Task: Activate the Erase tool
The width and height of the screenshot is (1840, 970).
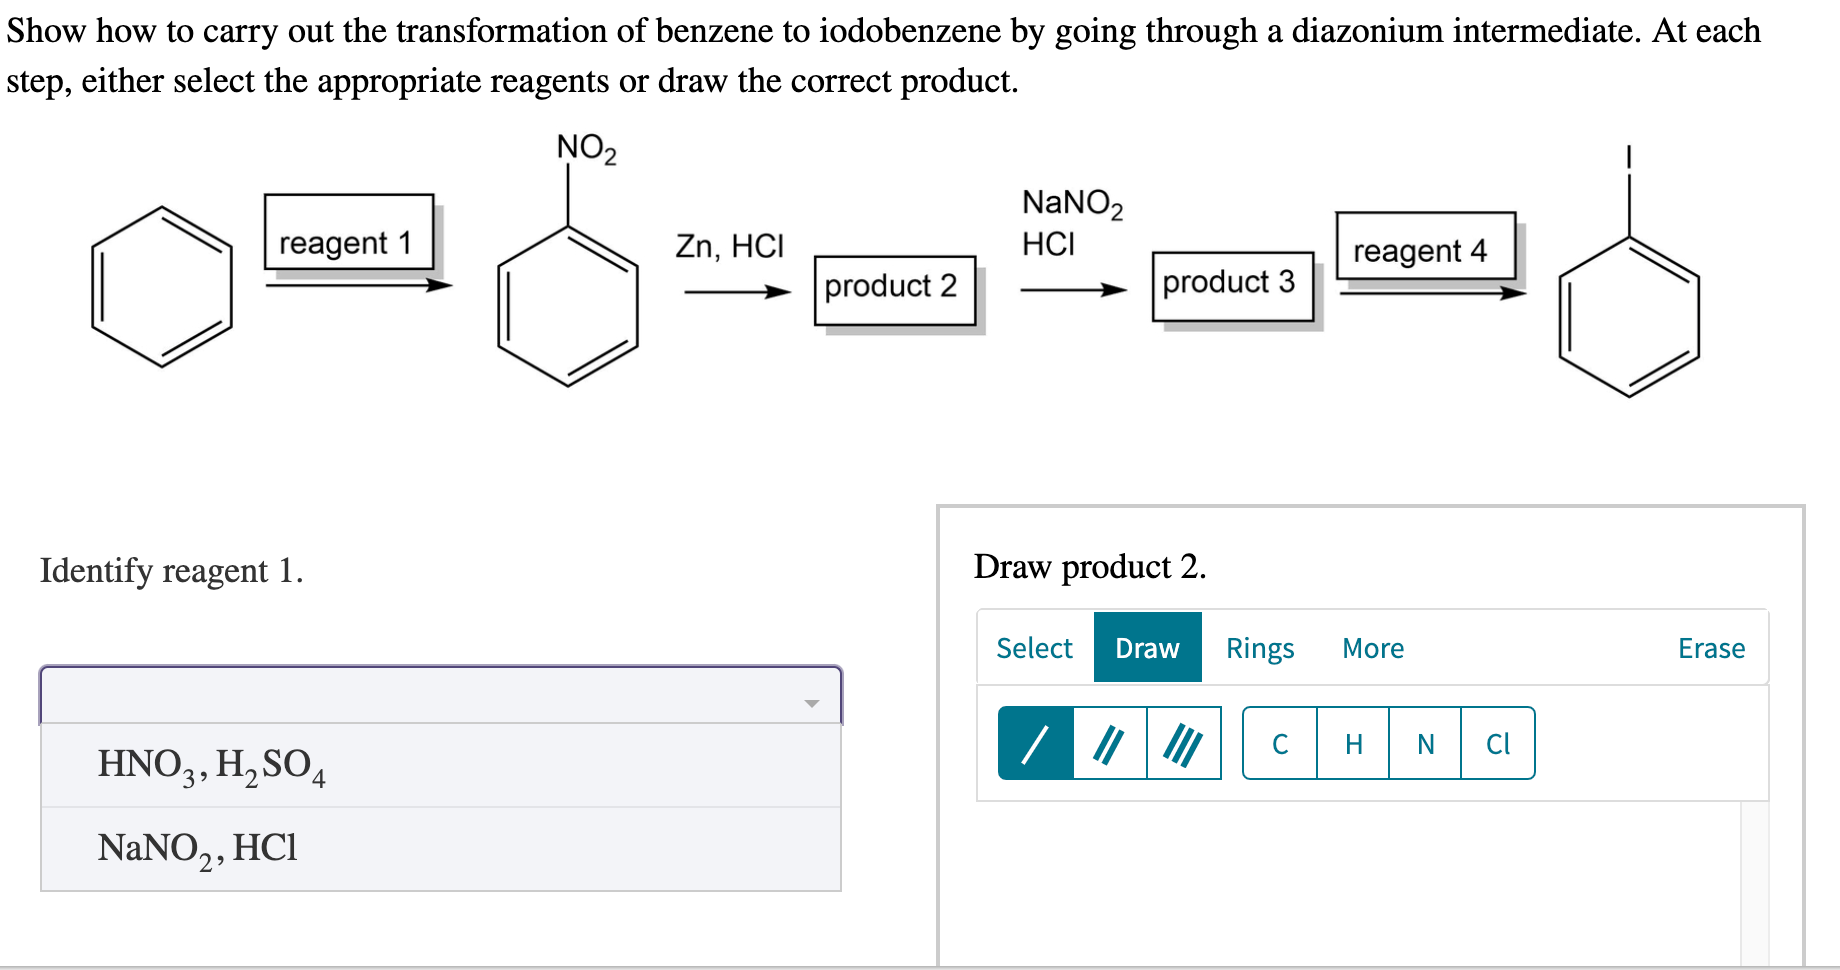Action: pos(1712,648)
